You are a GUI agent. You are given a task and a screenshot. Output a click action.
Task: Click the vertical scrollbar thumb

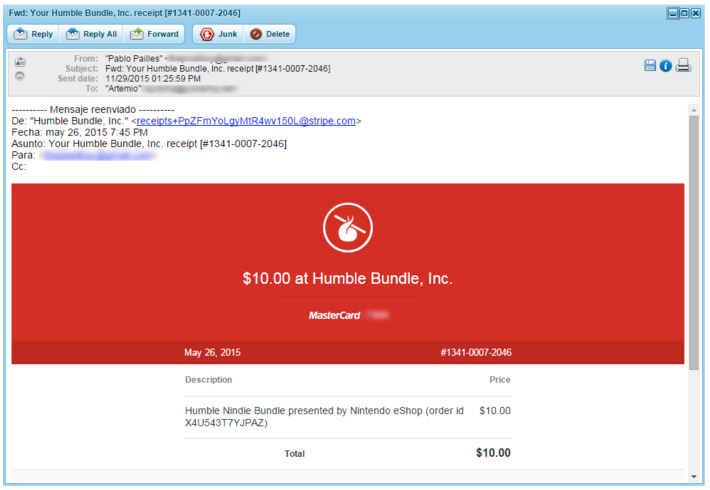coord(694,242)
